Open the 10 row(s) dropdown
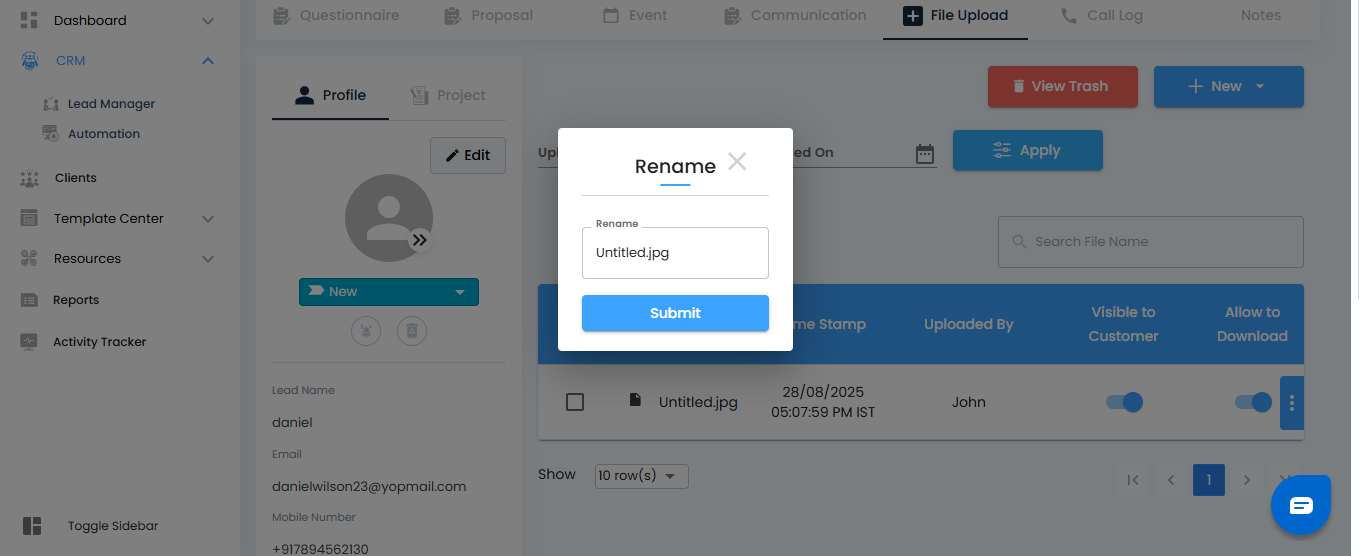This screenshot has width=1364, height=556. [641, 475]
